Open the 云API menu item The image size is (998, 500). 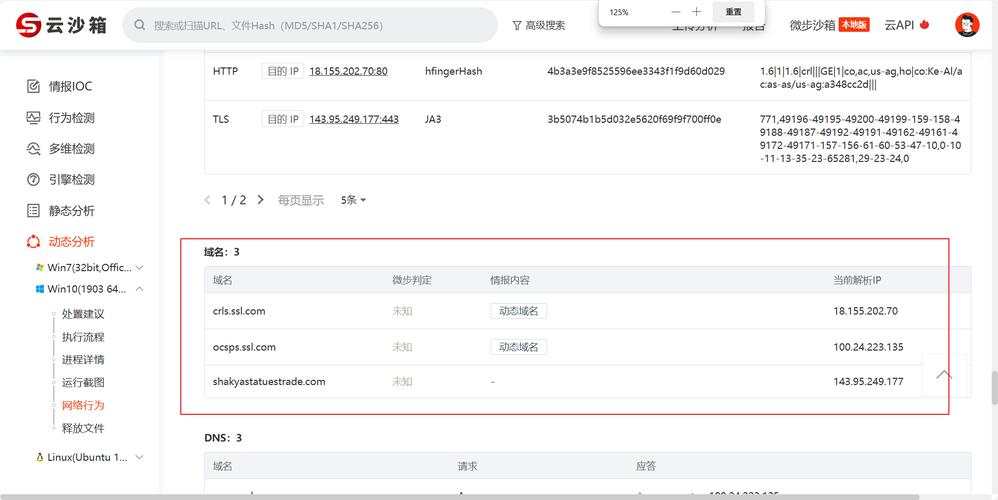907,25
